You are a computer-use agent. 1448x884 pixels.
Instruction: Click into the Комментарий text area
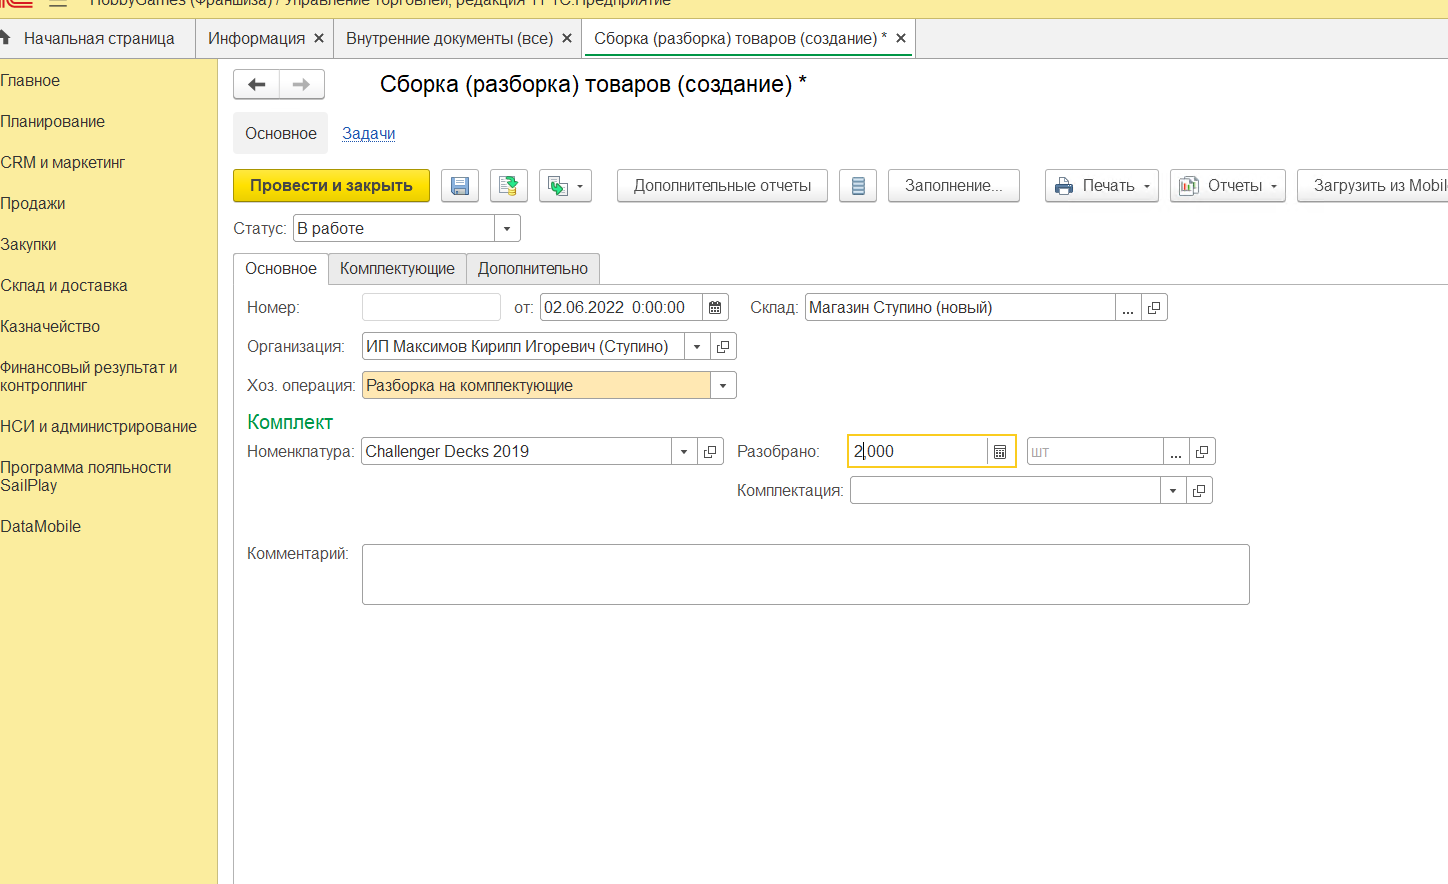806,575
